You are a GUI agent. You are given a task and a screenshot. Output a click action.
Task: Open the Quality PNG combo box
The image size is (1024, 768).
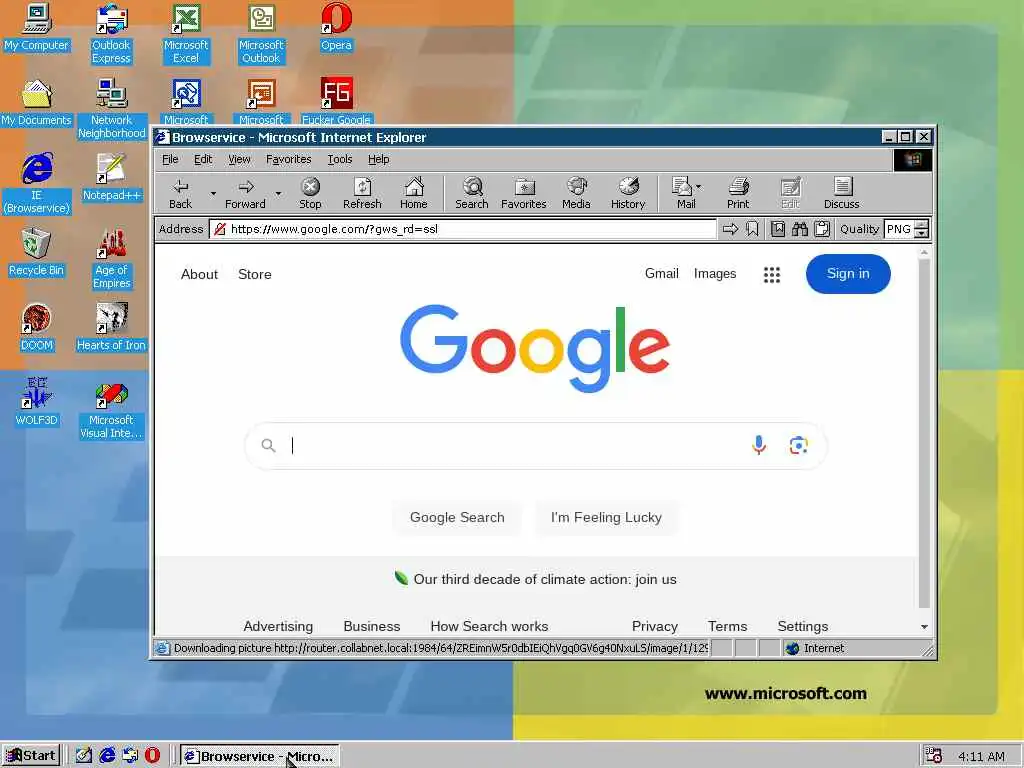click(x=906, y=229)
